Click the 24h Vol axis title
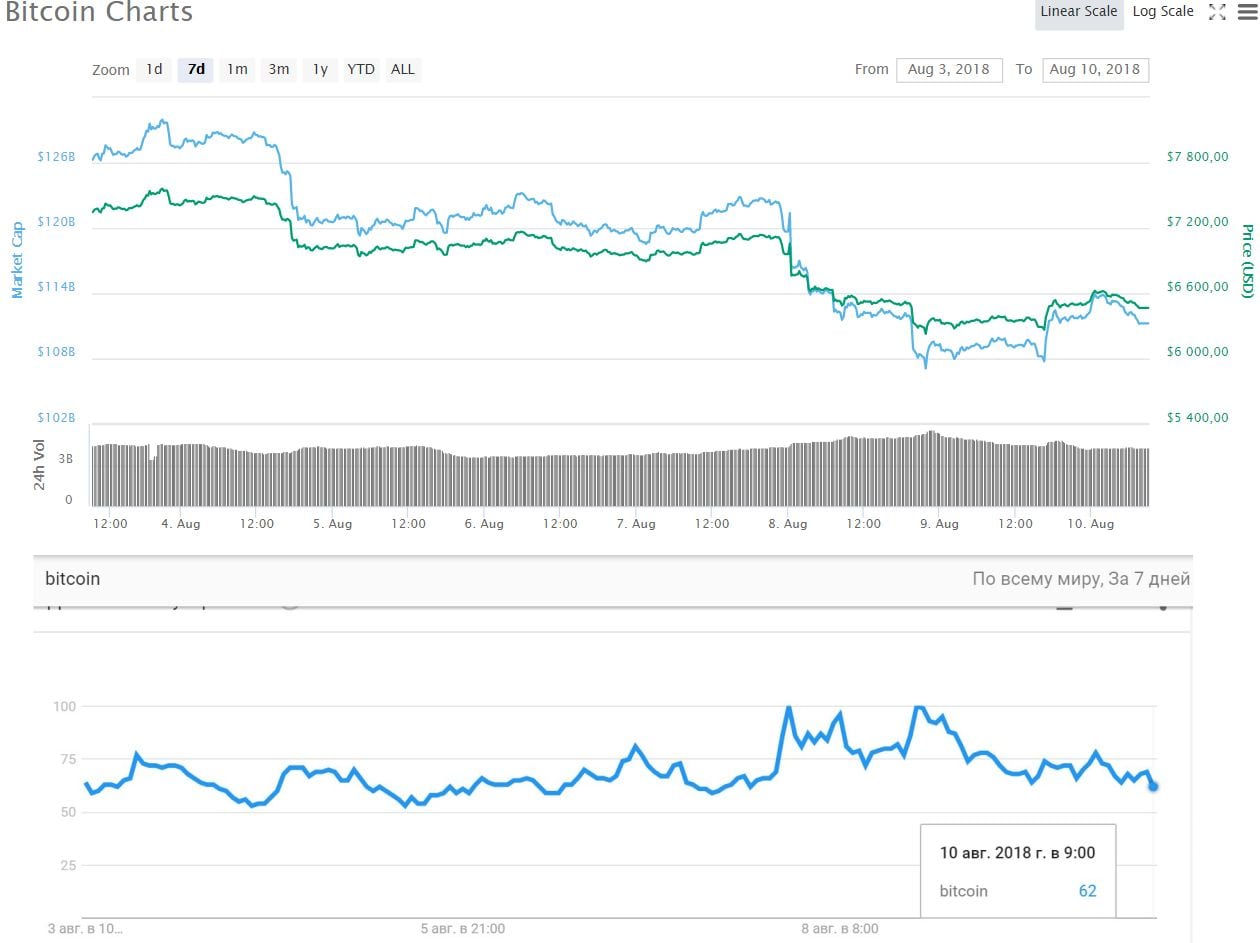The width and height of the screenshot is (1260, 943). [x=40, y=465]
